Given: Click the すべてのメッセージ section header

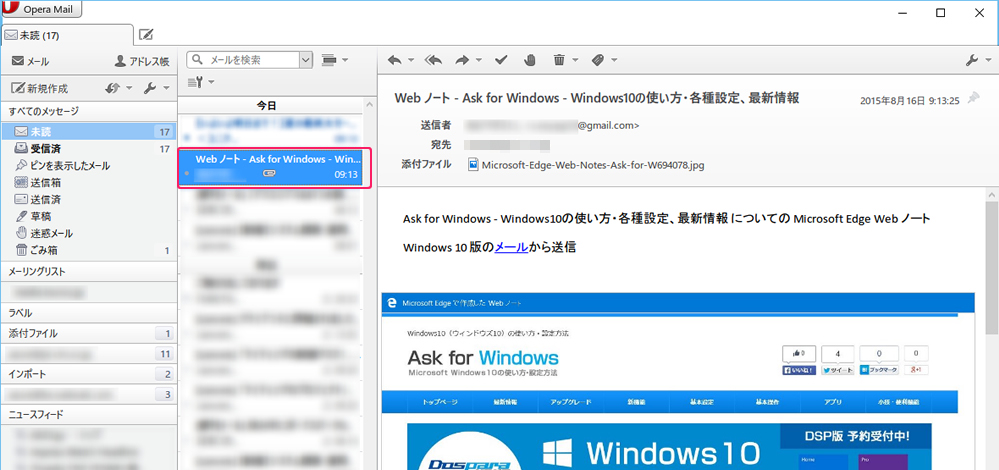Looking at the screenshot, I should pos(89,111).
